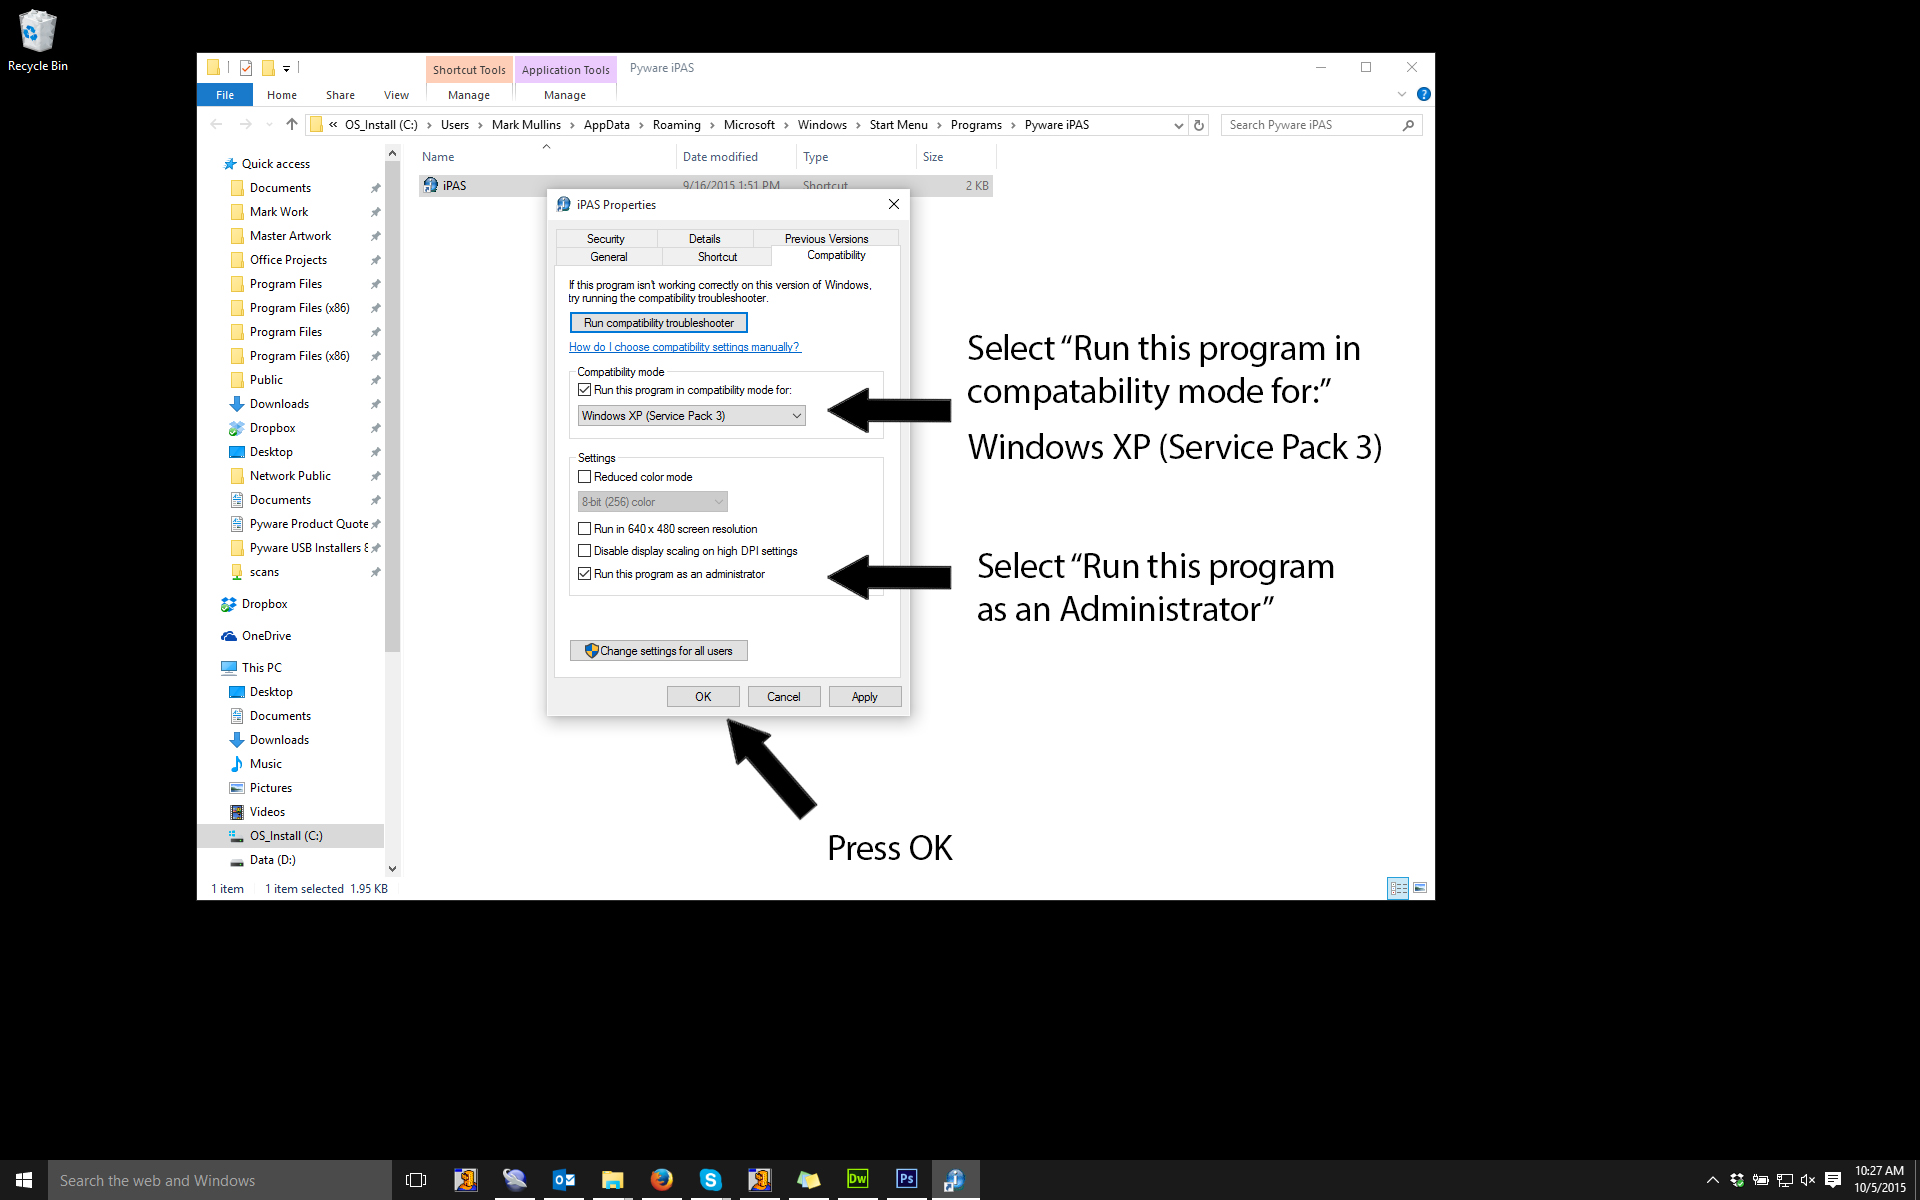Open the Security tab
The width and height of the screenshot is (1920, 1200).
click(606, 239)
